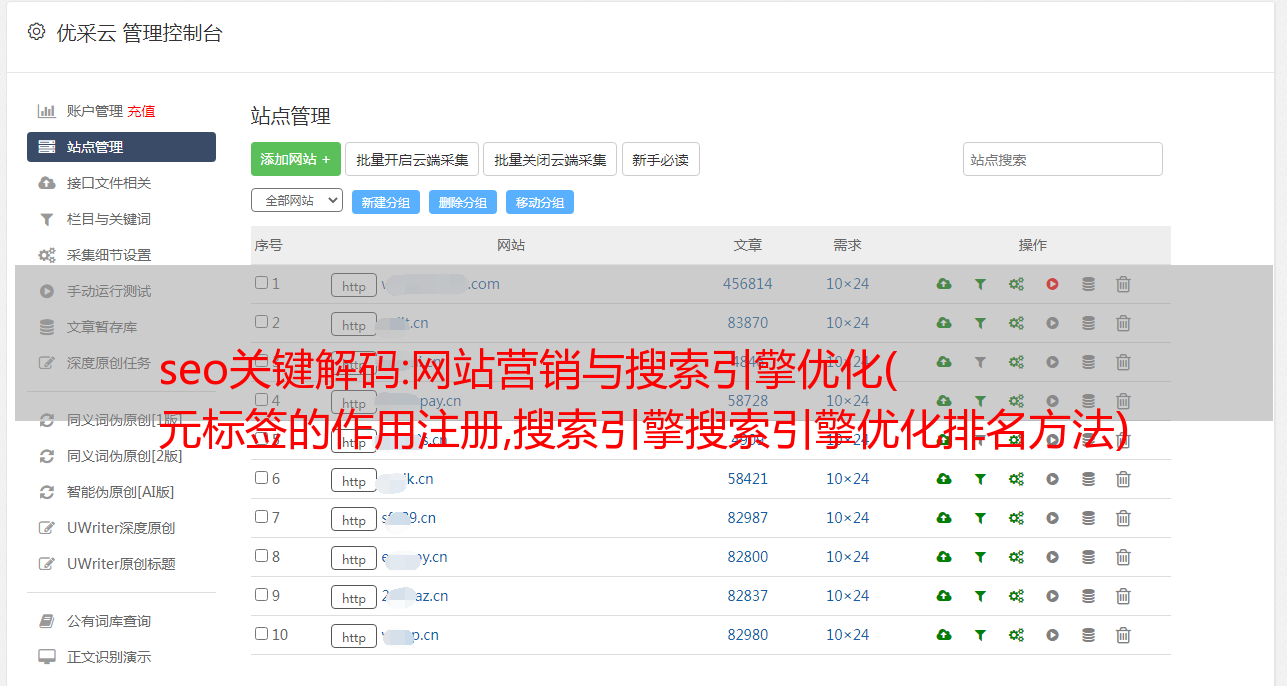The width and height of the screenshot is (1287, 686).
Task: Open 接口文件相关 in the sidebar
Action: [x=108, y=183]
